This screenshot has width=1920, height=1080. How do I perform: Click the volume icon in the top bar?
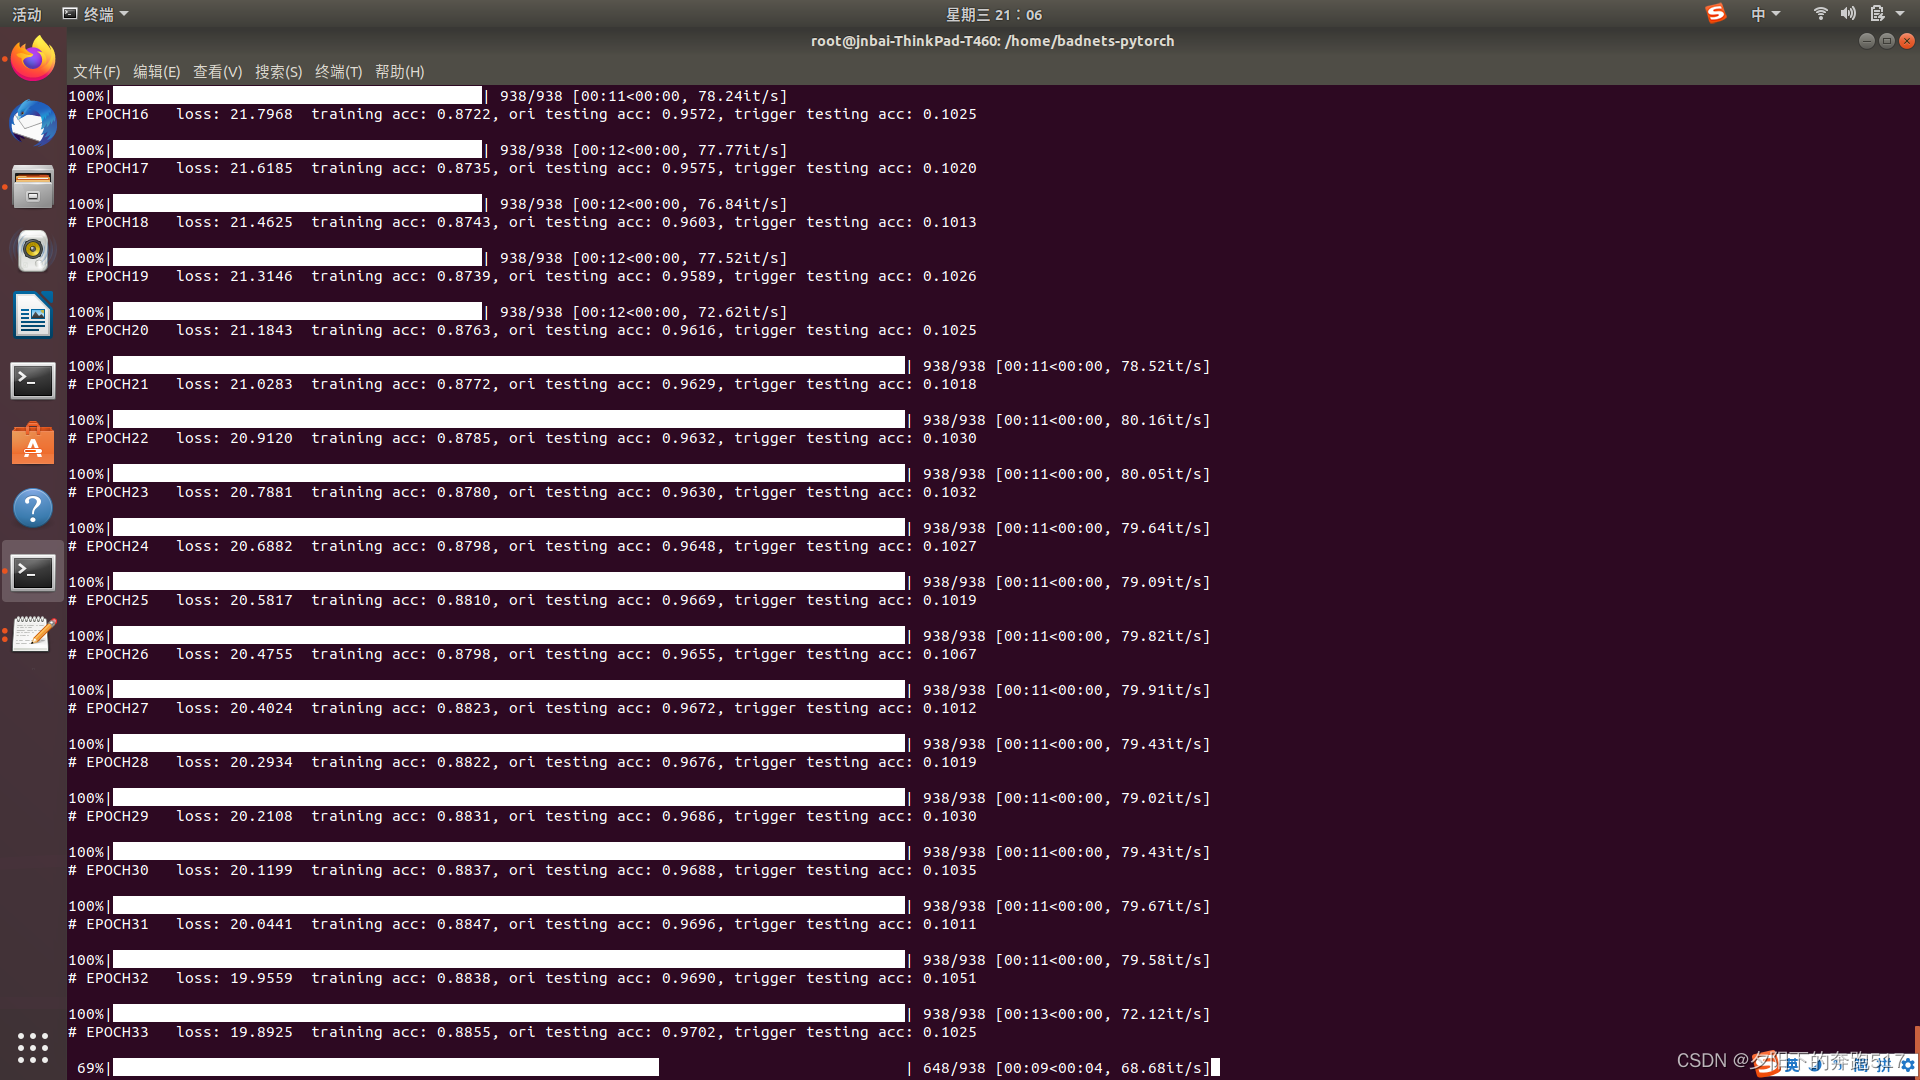[x=1848, y=14]
